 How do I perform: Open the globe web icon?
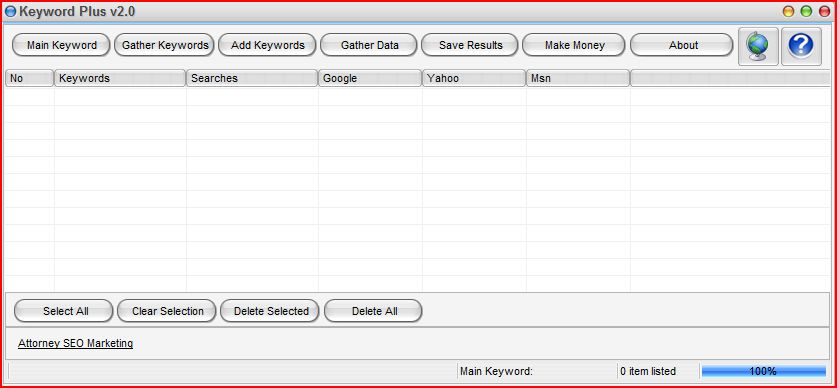click(758, 46)
